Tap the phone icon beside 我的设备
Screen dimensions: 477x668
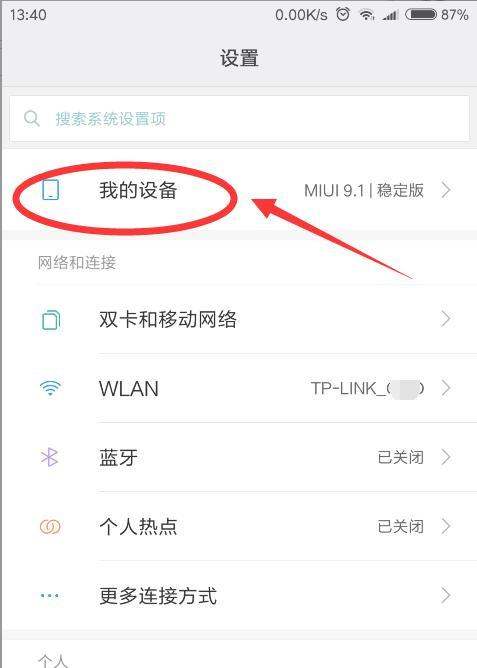50,190
